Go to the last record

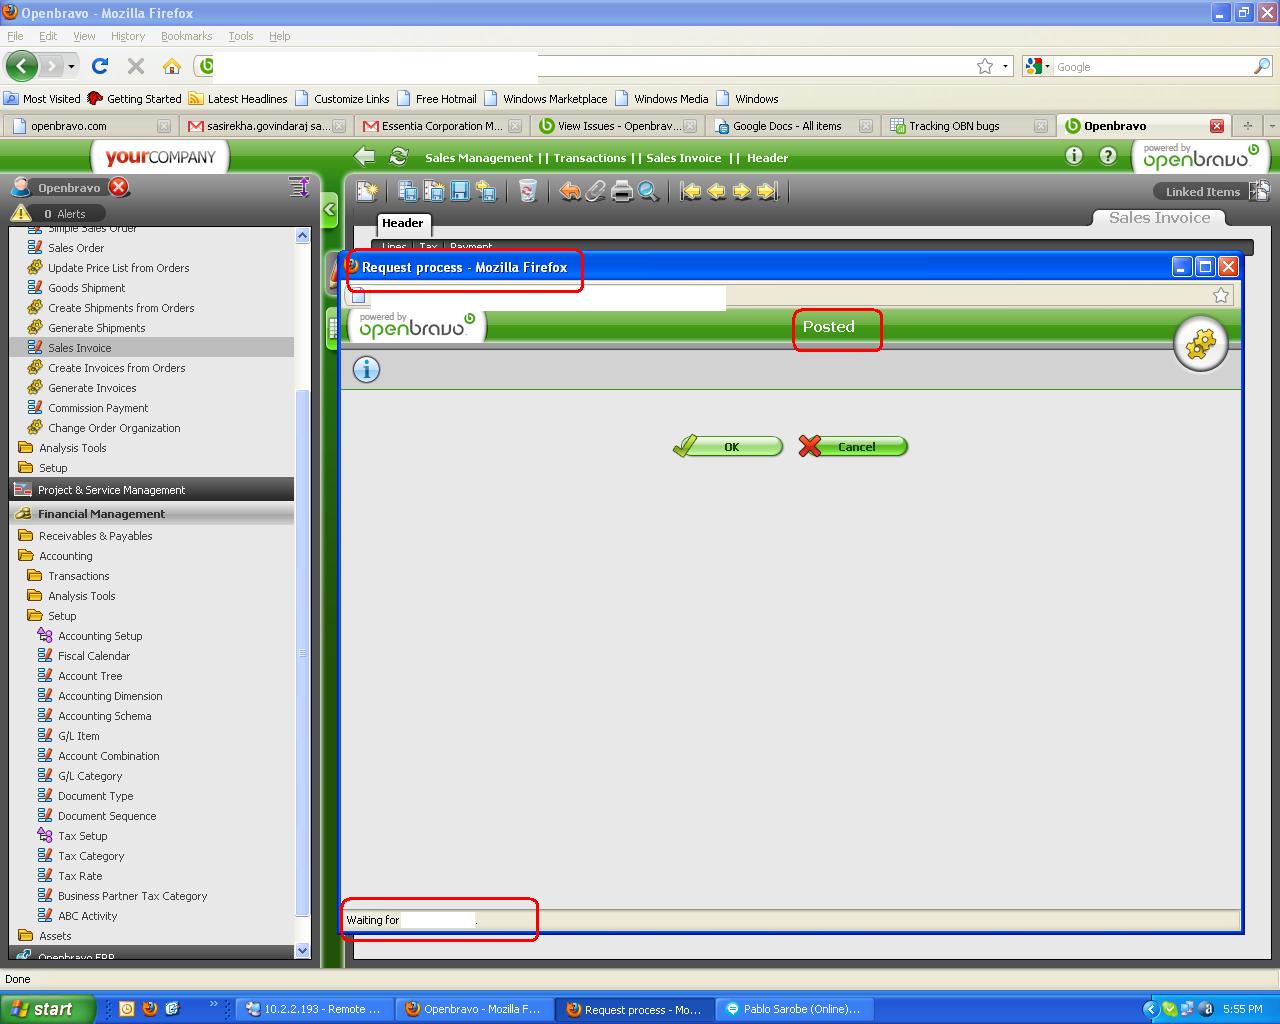tap(768, 191)
